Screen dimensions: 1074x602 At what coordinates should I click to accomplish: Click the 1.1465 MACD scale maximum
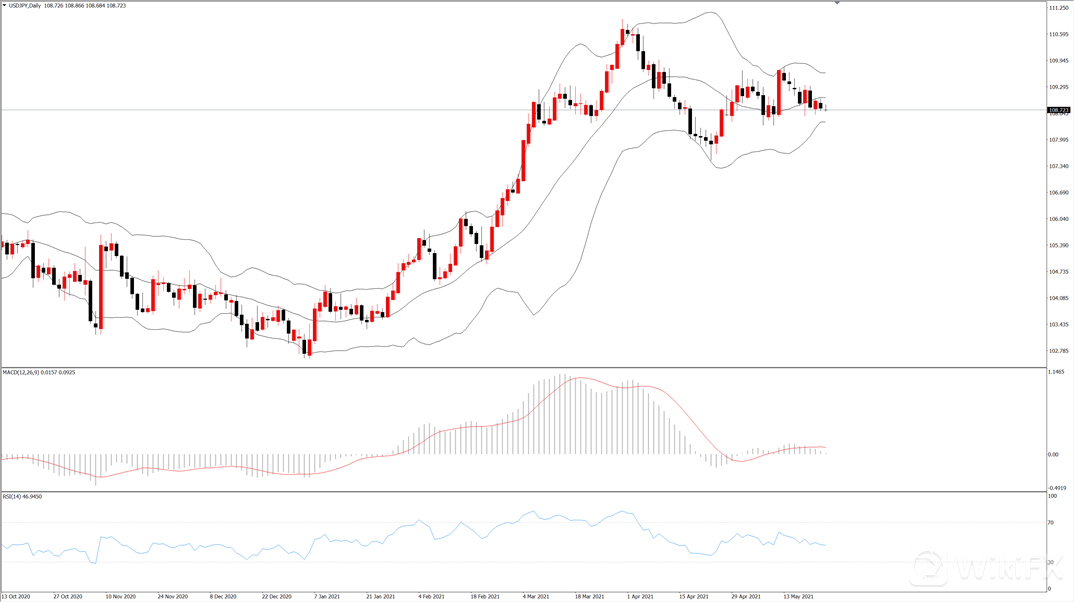click(1056, 372)
